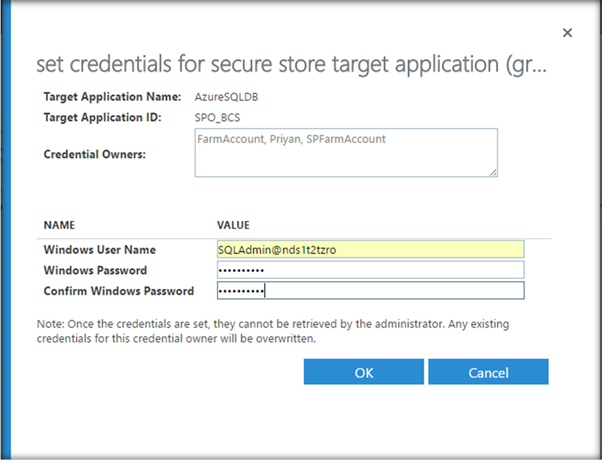Click the VALUE column header
Image resolution: width=602 pixels, height=460 pixels.
click(233, 226)
